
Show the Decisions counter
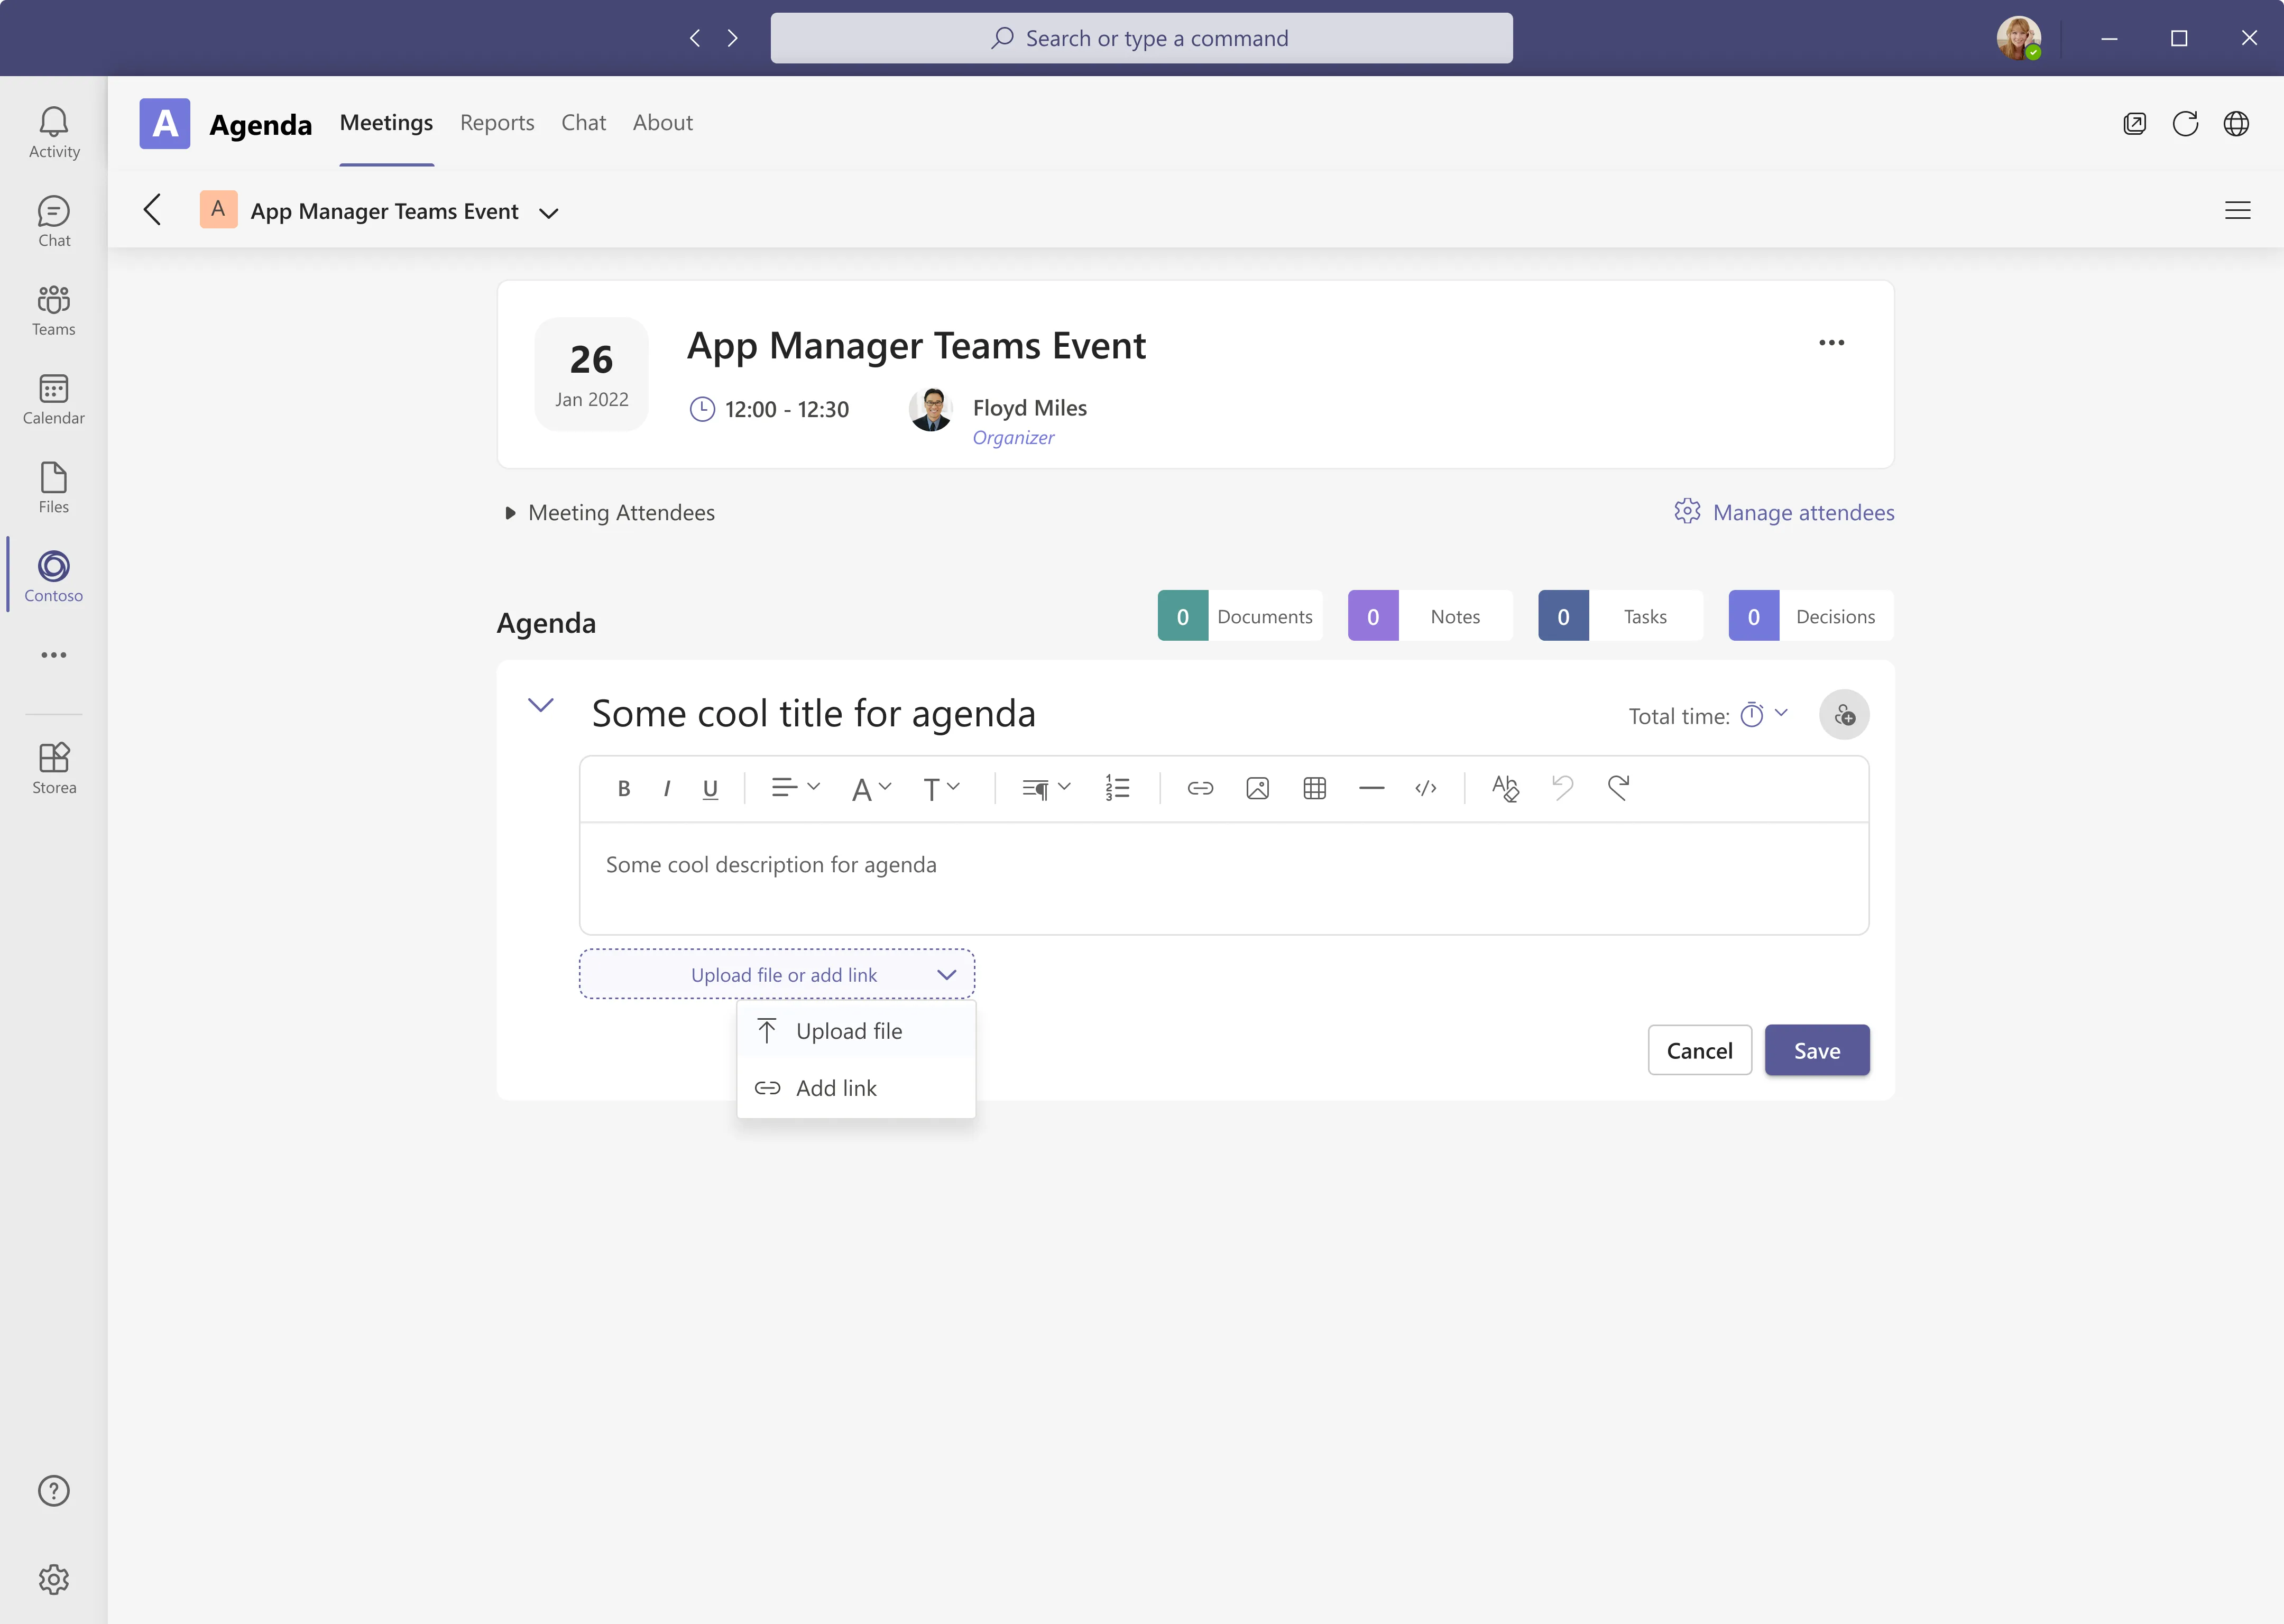(x=1811, y=616)
